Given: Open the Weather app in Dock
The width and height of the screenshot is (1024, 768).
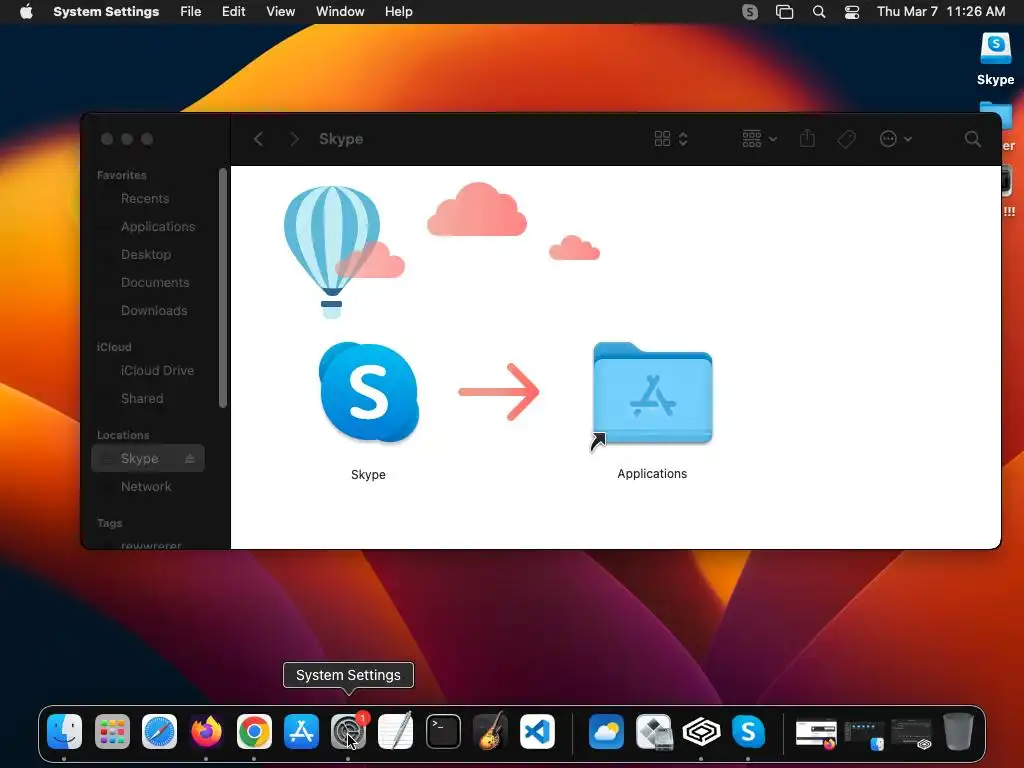Looking at the screenshot, I should click(607, 731).
